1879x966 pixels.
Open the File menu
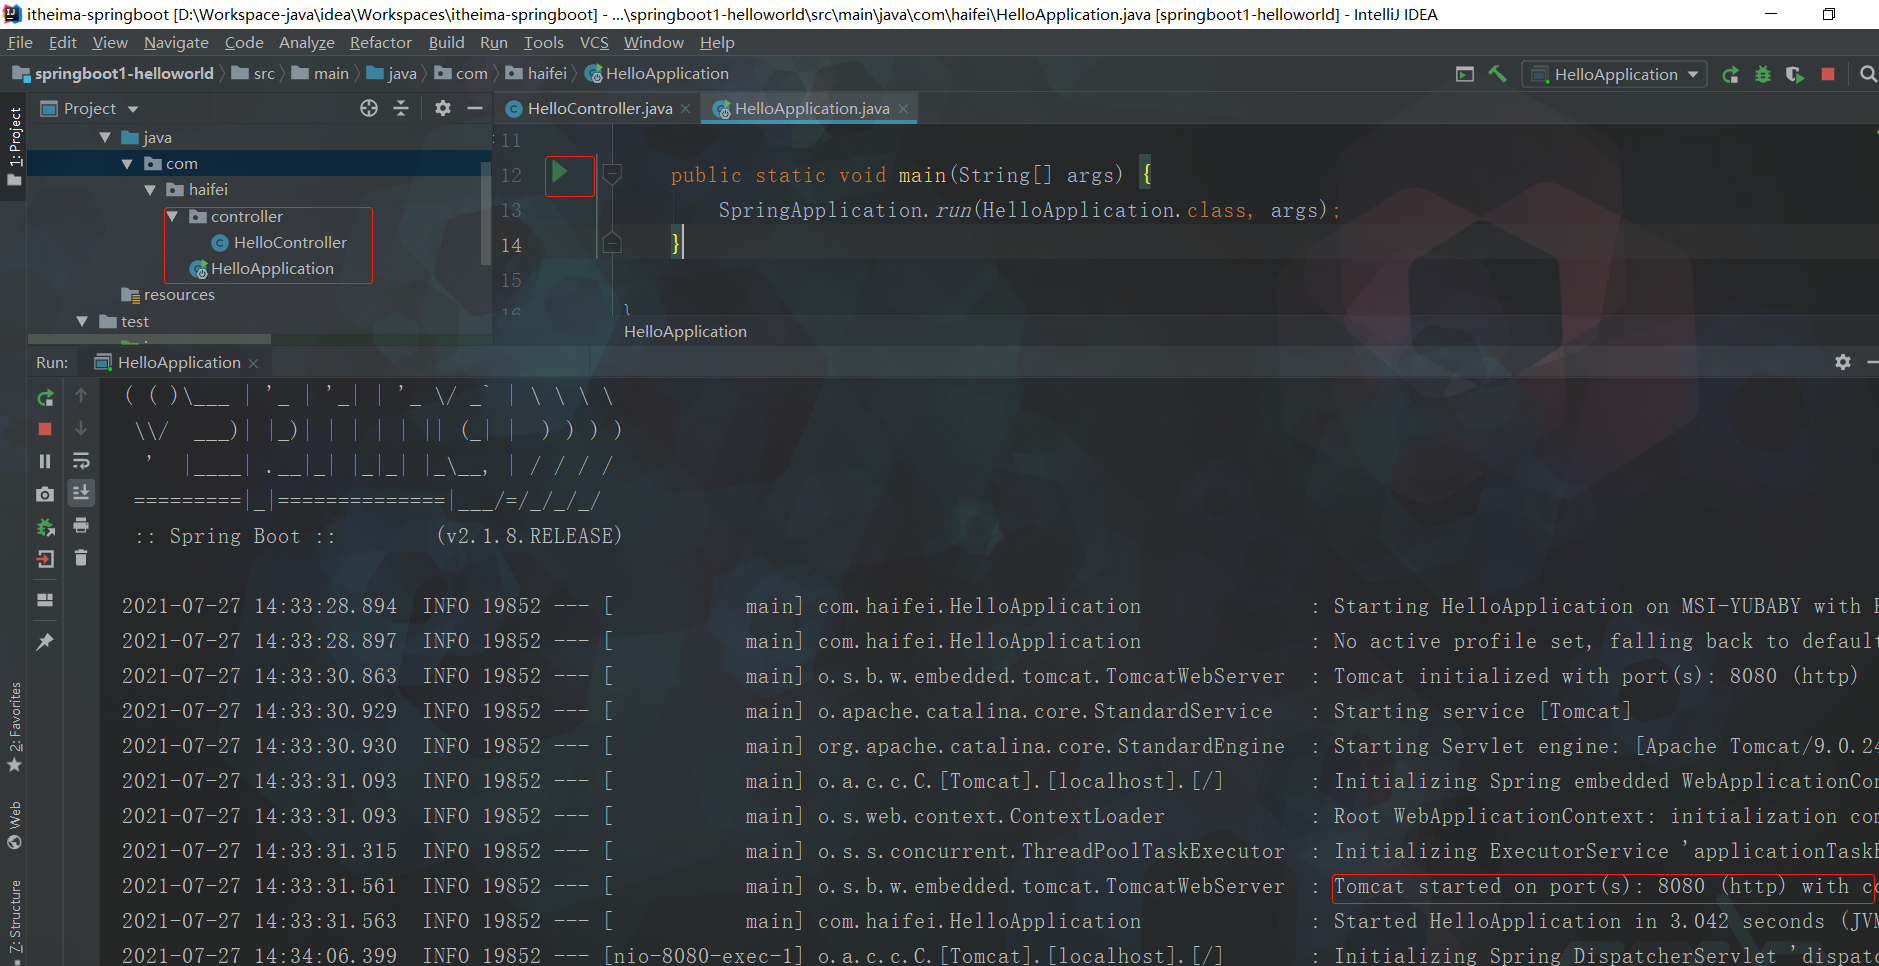tap(20, 42)
